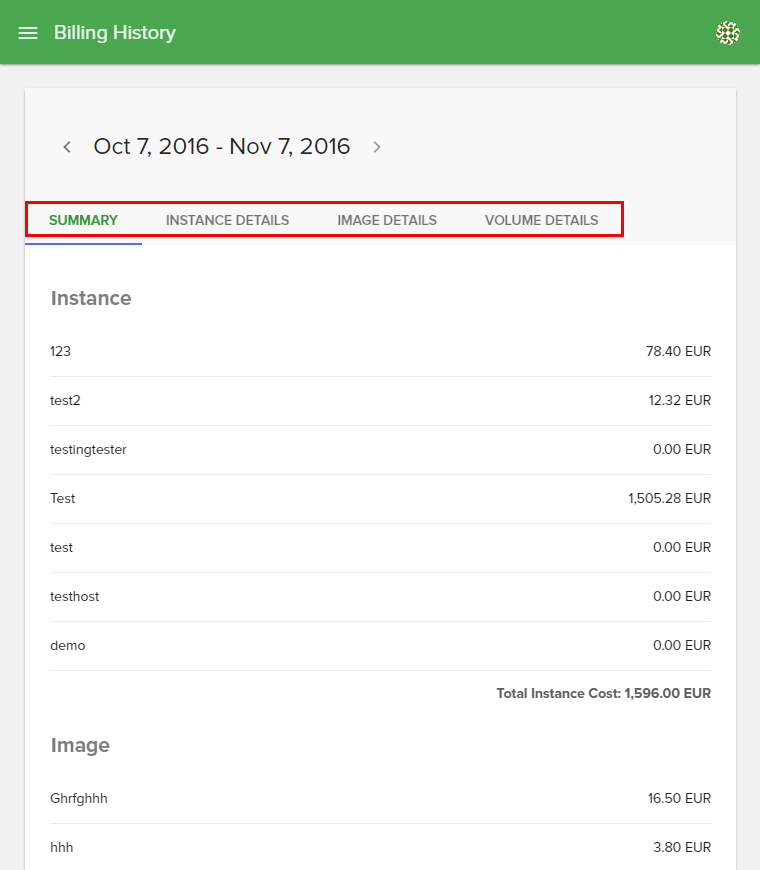This screenshot has height=870, width=760.
Task: Click the Total Instance Cost line
Action: click(603, 694)
